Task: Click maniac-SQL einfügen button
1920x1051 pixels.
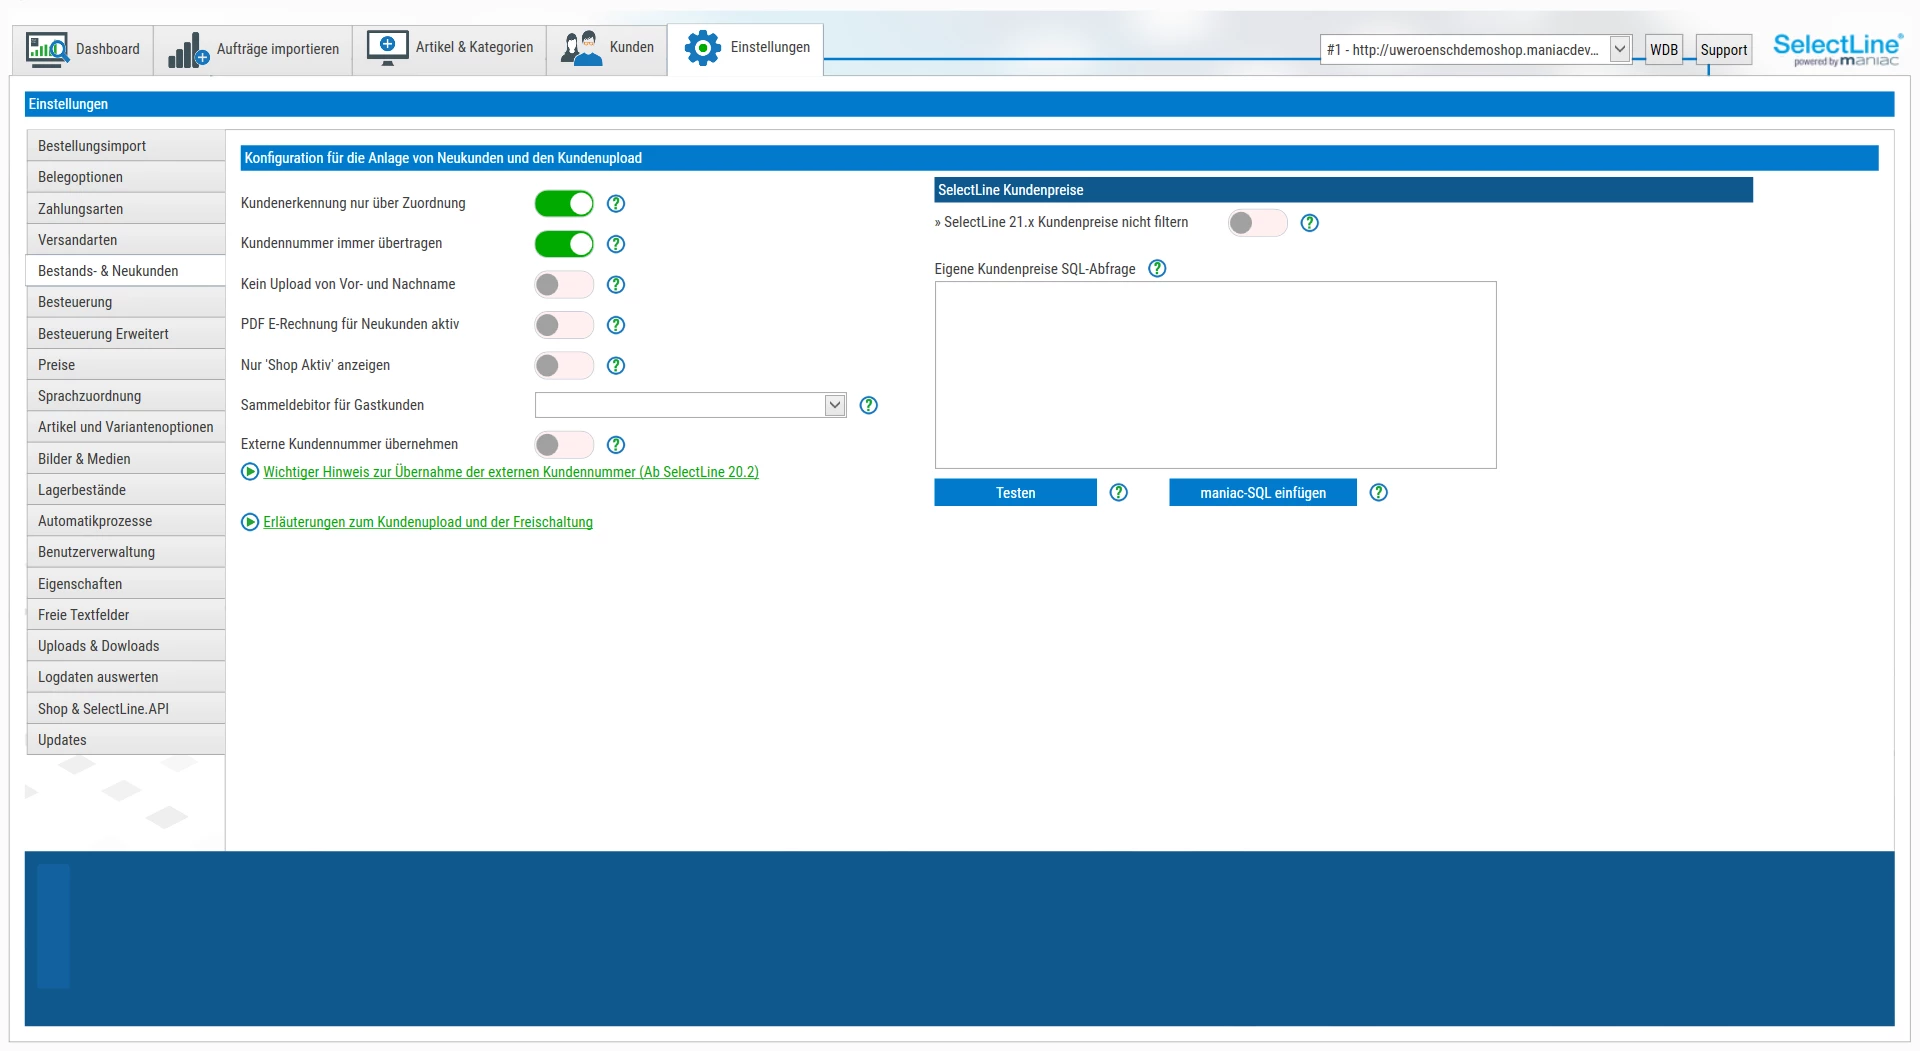Action: point(1263,492)
